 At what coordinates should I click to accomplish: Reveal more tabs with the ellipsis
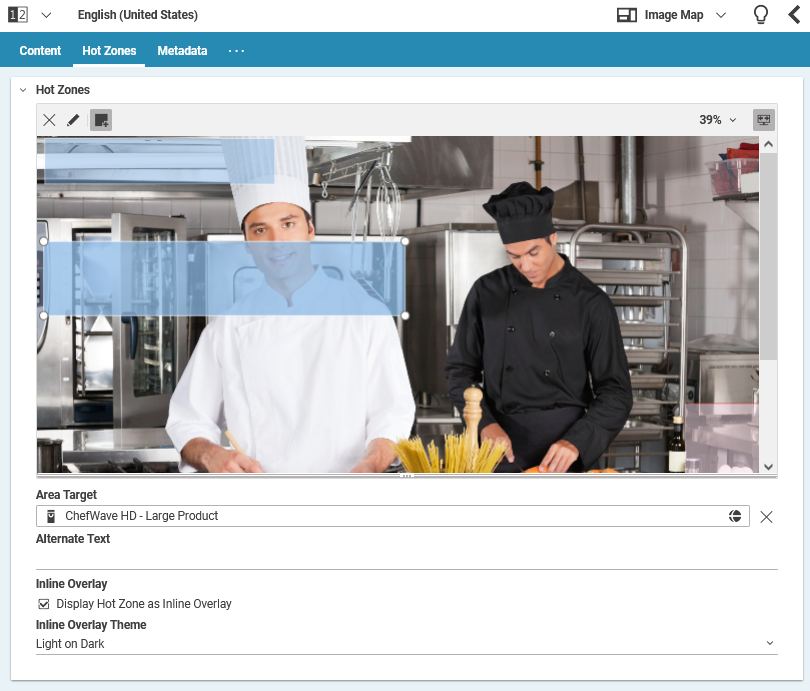236,50
